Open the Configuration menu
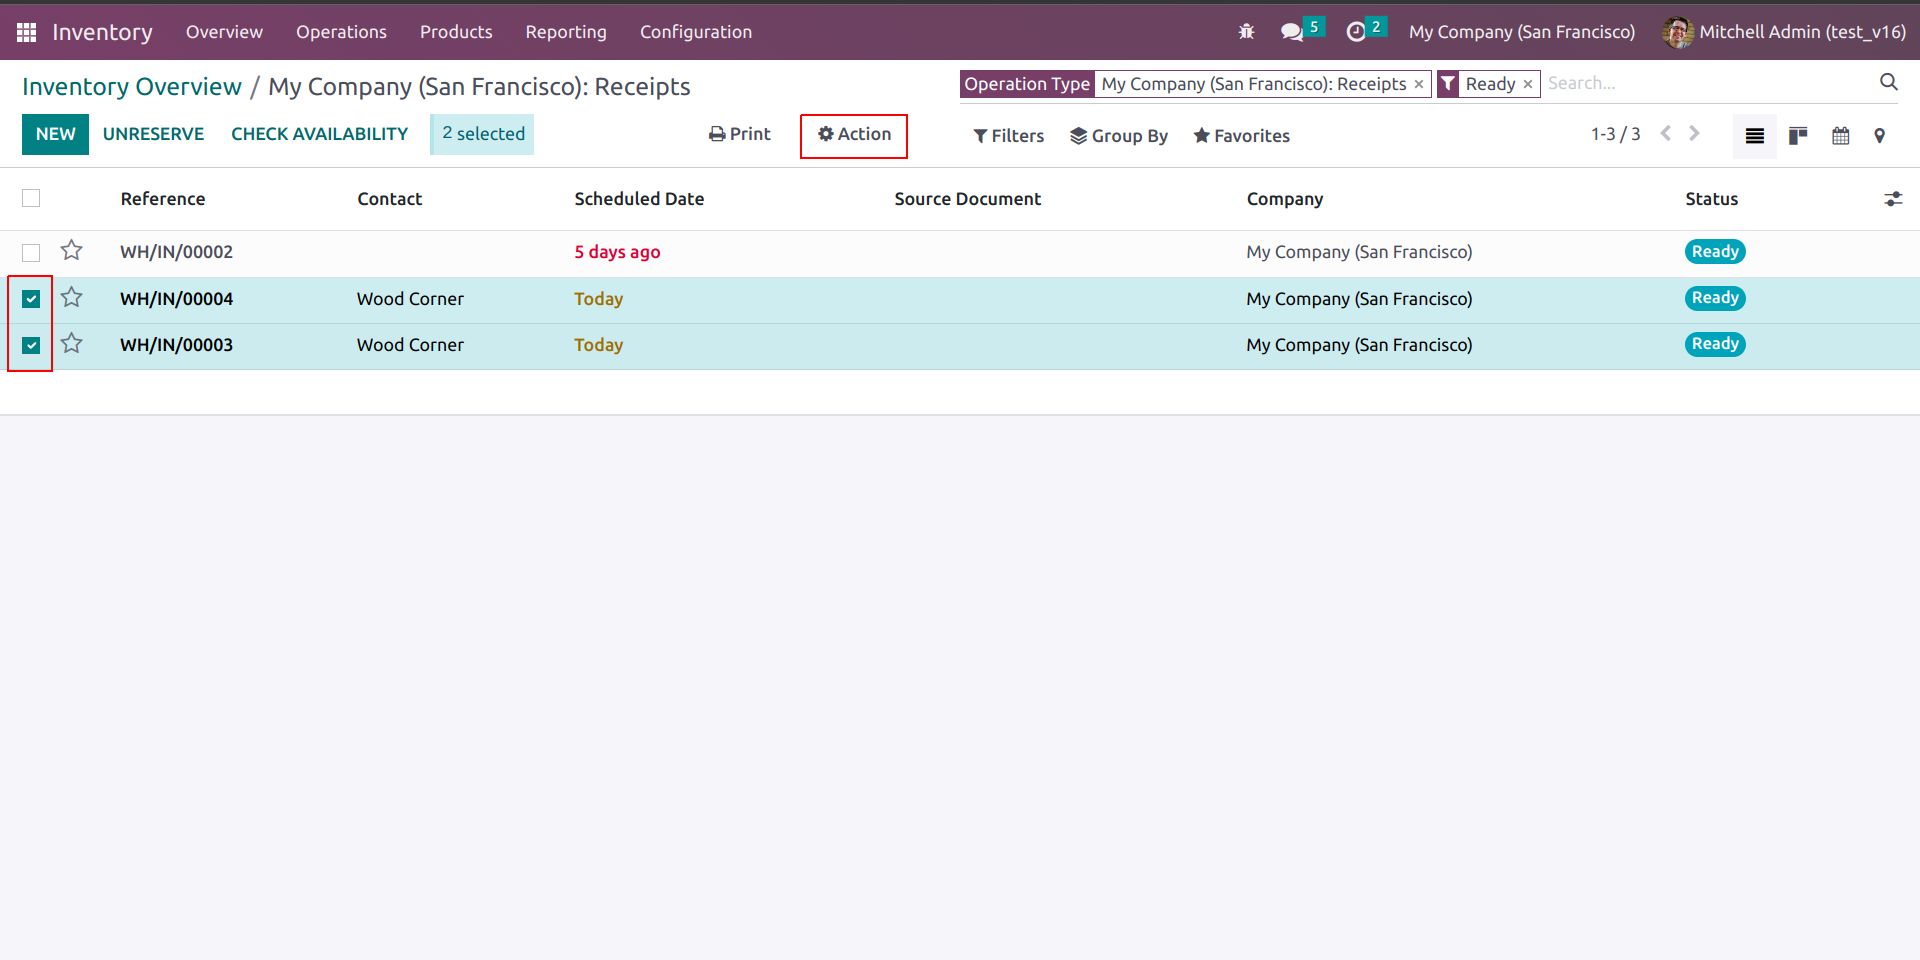The image size is (1920, 960). click(x=695, y=32)
